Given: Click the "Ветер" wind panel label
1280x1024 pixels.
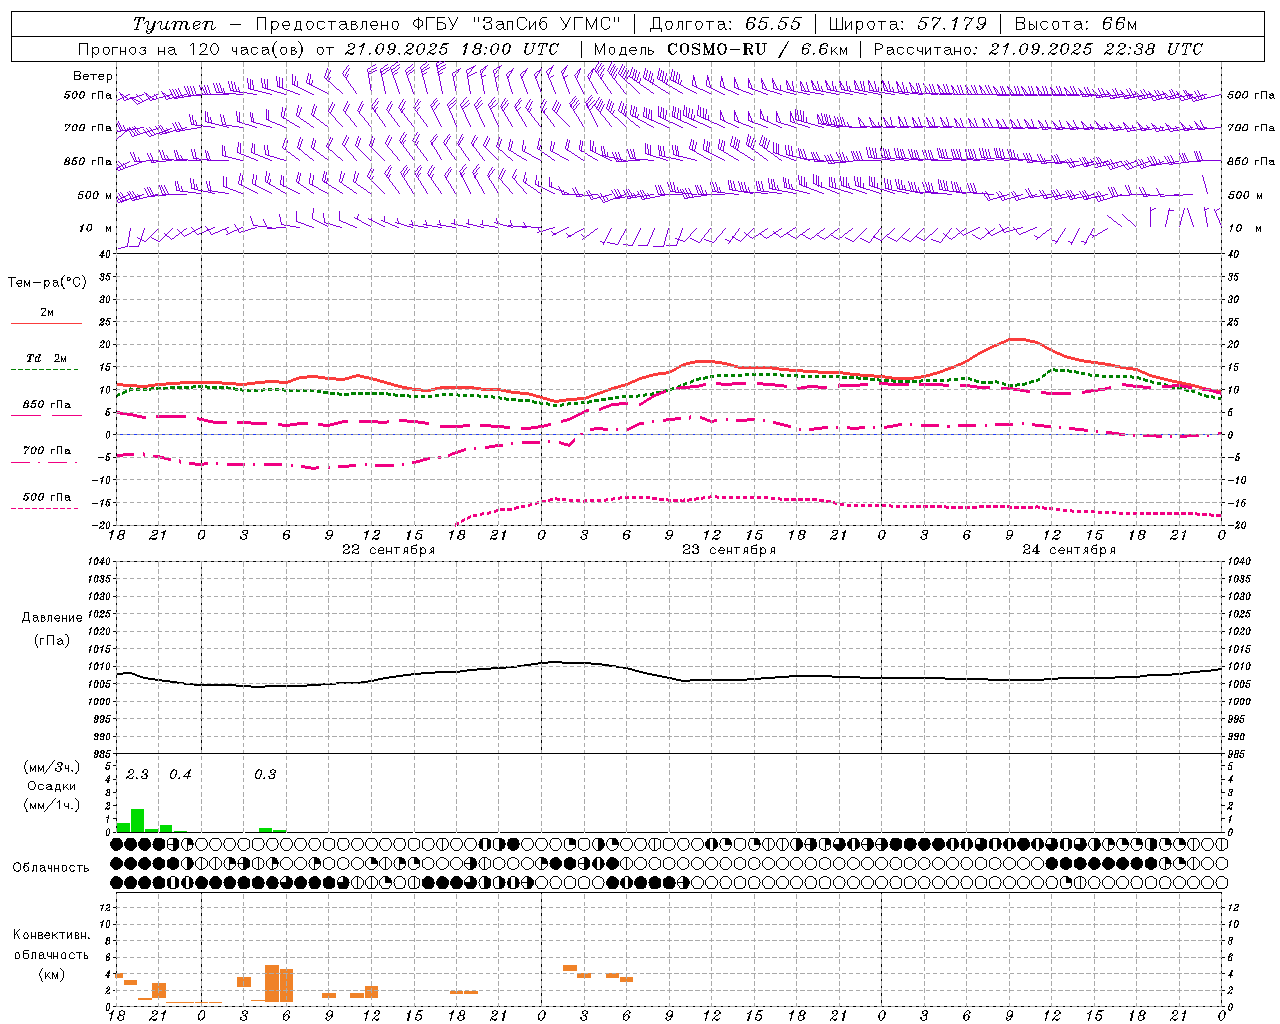Looking at the screenshot, I should (93, 76).
